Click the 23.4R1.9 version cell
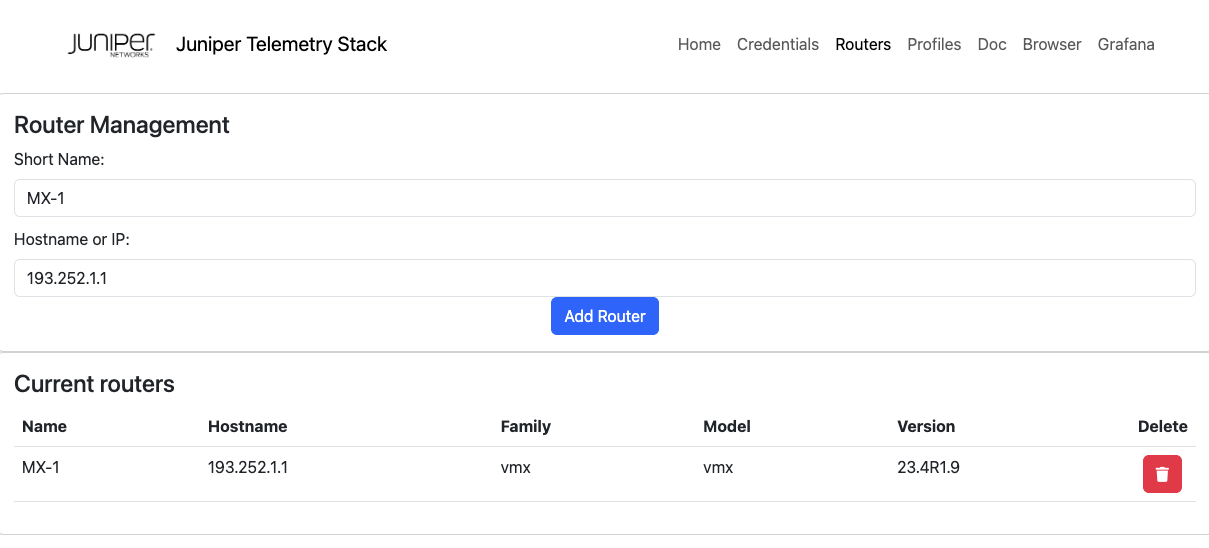The width and height of the screenshot is (1209, 548). click(929, 467)
